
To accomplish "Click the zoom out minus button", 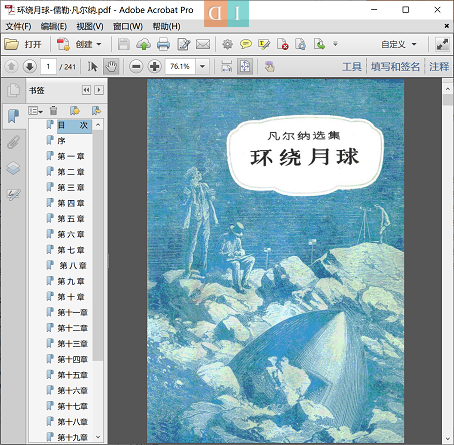I will [136, 67].
